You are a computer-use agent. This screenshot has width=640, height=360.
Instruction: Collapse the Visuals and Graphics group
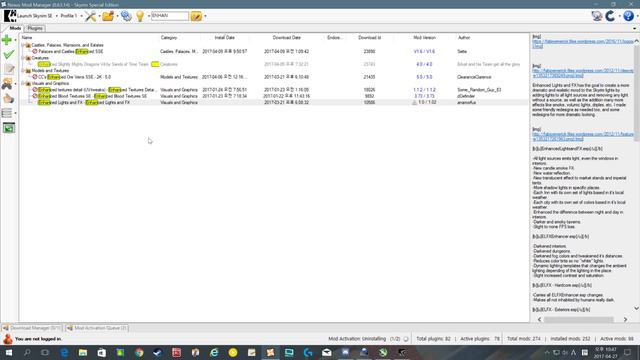(23, 83)
